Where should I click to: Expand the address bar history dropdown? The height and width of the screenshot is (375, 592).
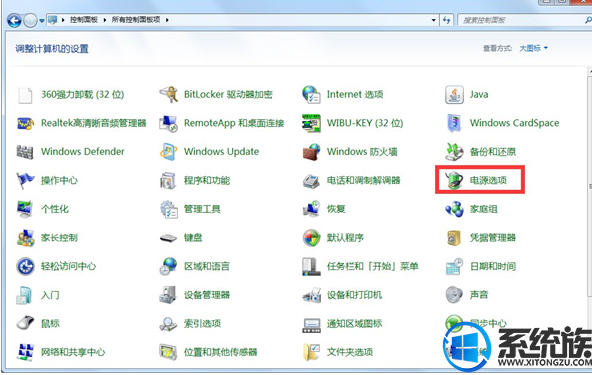pyautogui.click(x=433, y=20)
